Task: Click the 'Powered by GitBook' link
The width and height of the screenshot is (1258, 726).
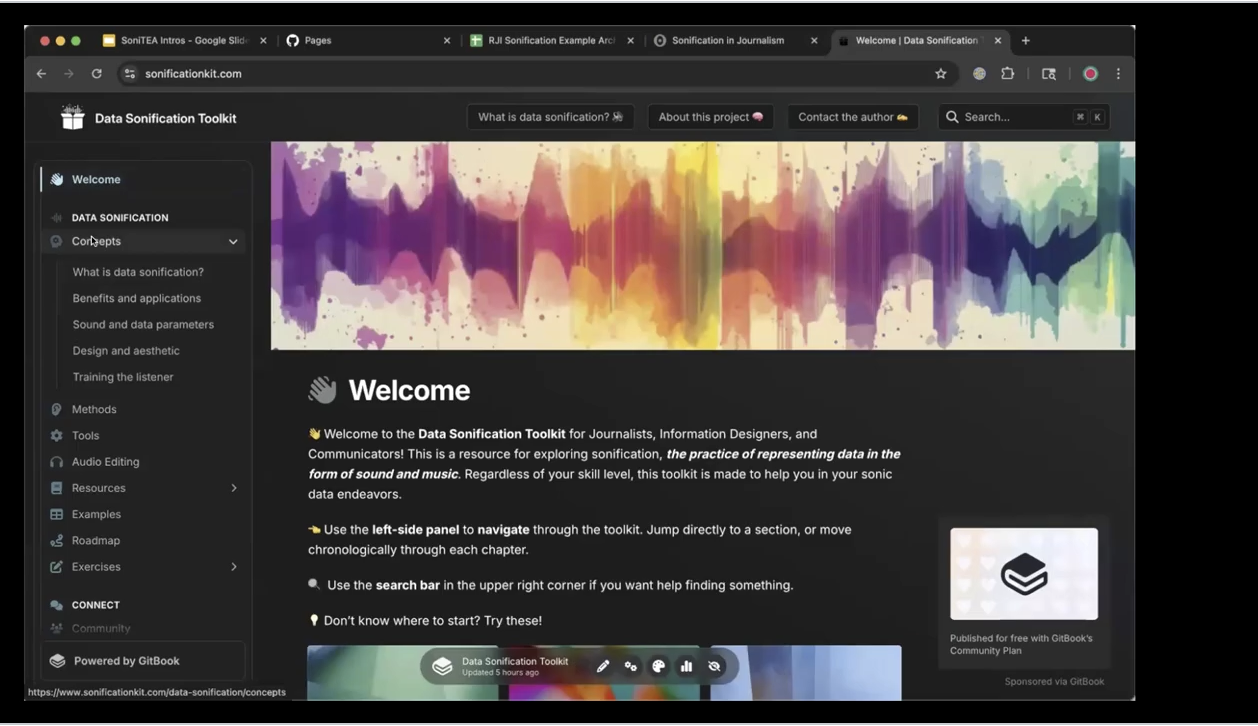Action: tap(126, 661)
